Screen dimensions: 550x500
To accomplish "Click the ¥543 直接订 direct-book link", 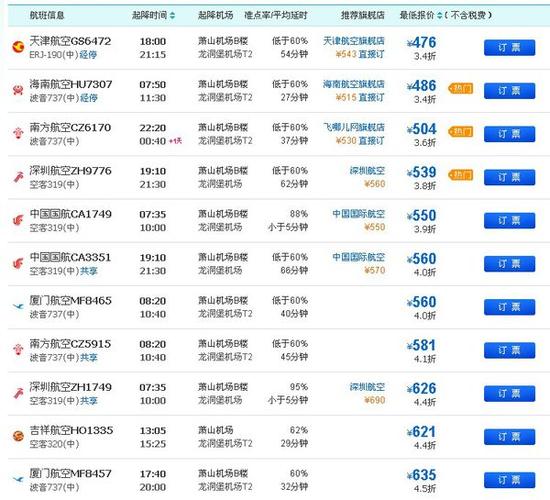I will (x=360, y=54).
